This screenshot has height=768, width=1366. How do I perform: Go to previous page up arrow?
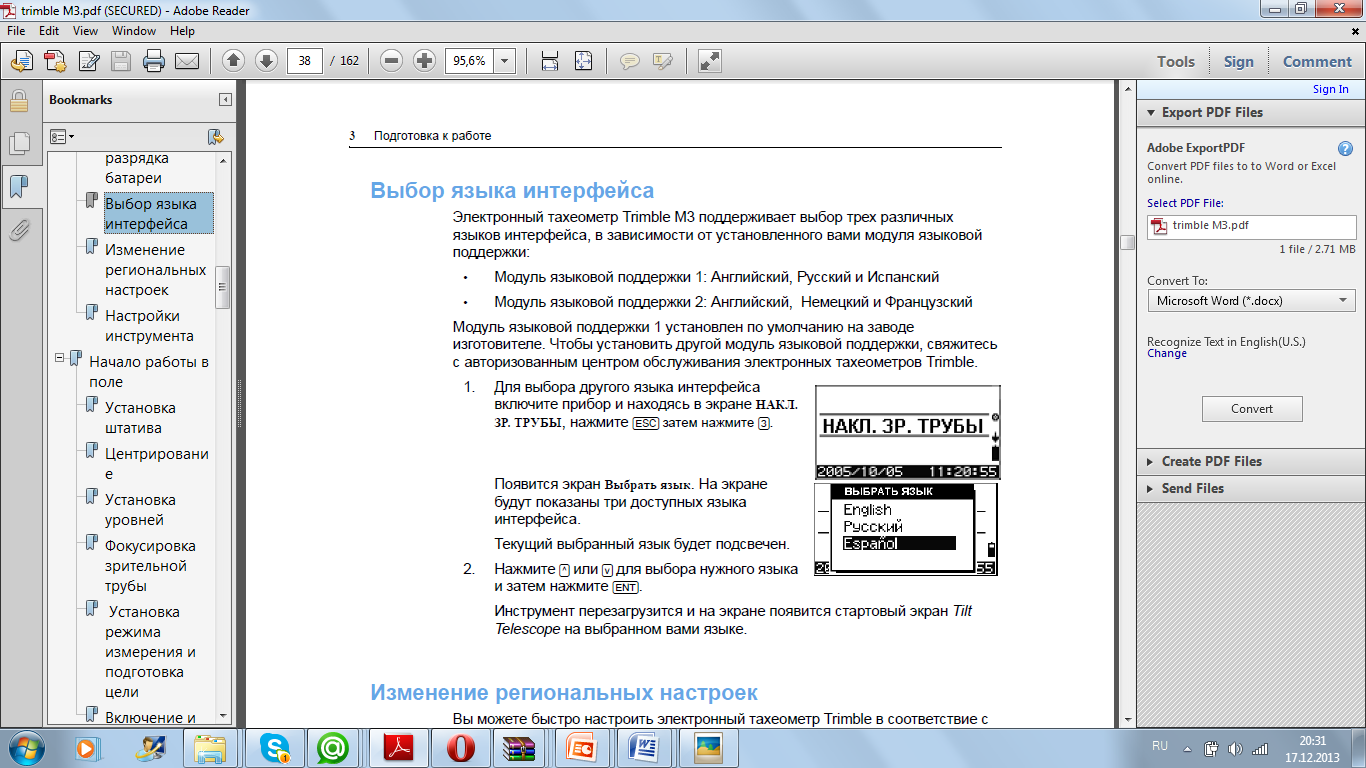pos(233,61)
